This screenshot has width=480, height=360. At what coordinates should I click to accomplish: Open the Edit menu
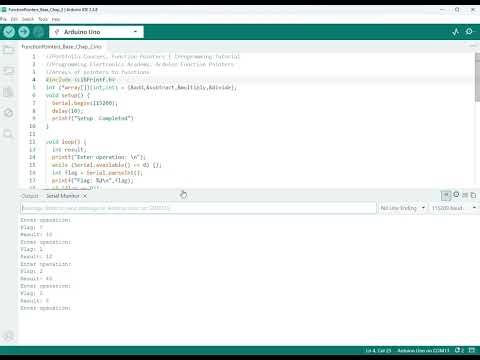click(x=14, y=19)
